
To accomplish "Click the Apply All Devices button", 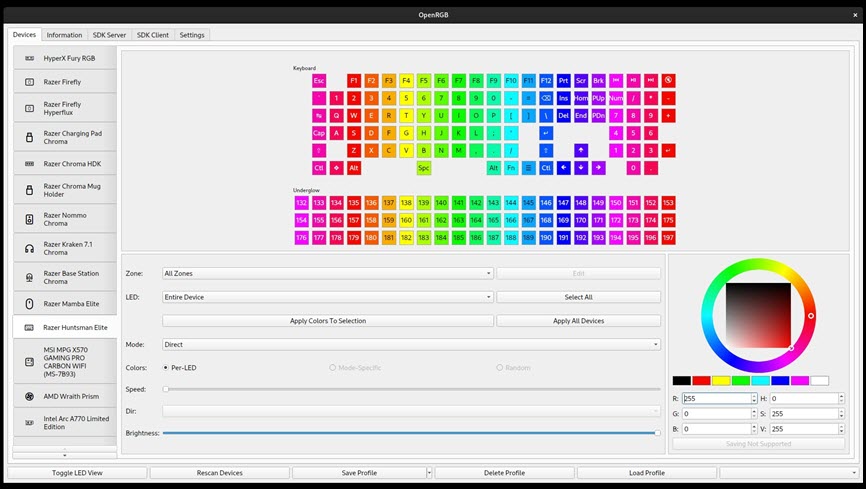I will pyautogui.click(x=578, y=321).
